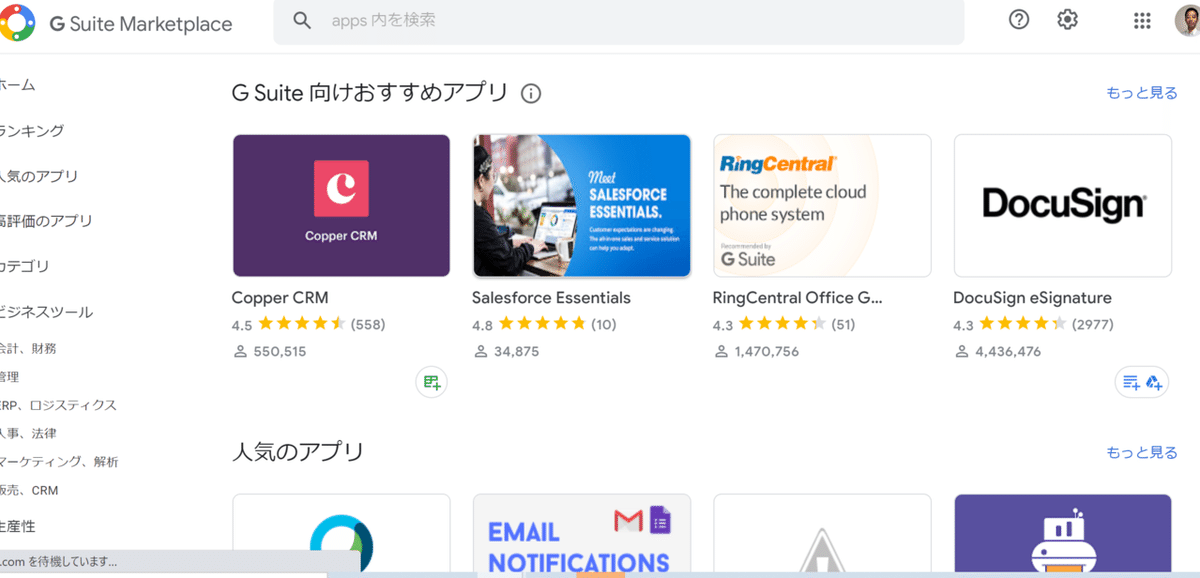The image size is (1200, 578).
Task: Open the Copper CRM app listing
Action: coord(341,205)
